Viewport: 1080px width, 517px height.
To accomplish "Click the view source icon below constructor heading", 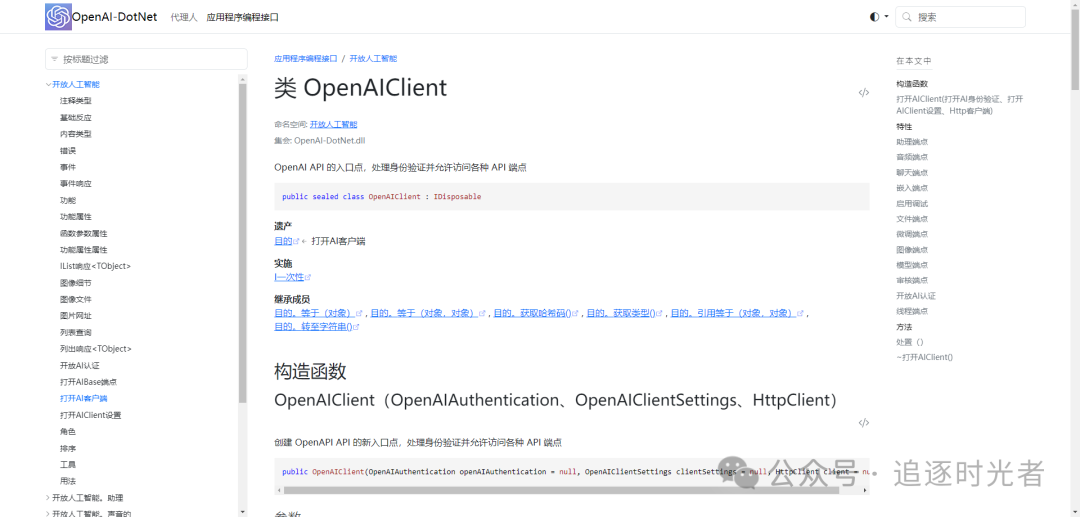I will [x=864, y=423].
